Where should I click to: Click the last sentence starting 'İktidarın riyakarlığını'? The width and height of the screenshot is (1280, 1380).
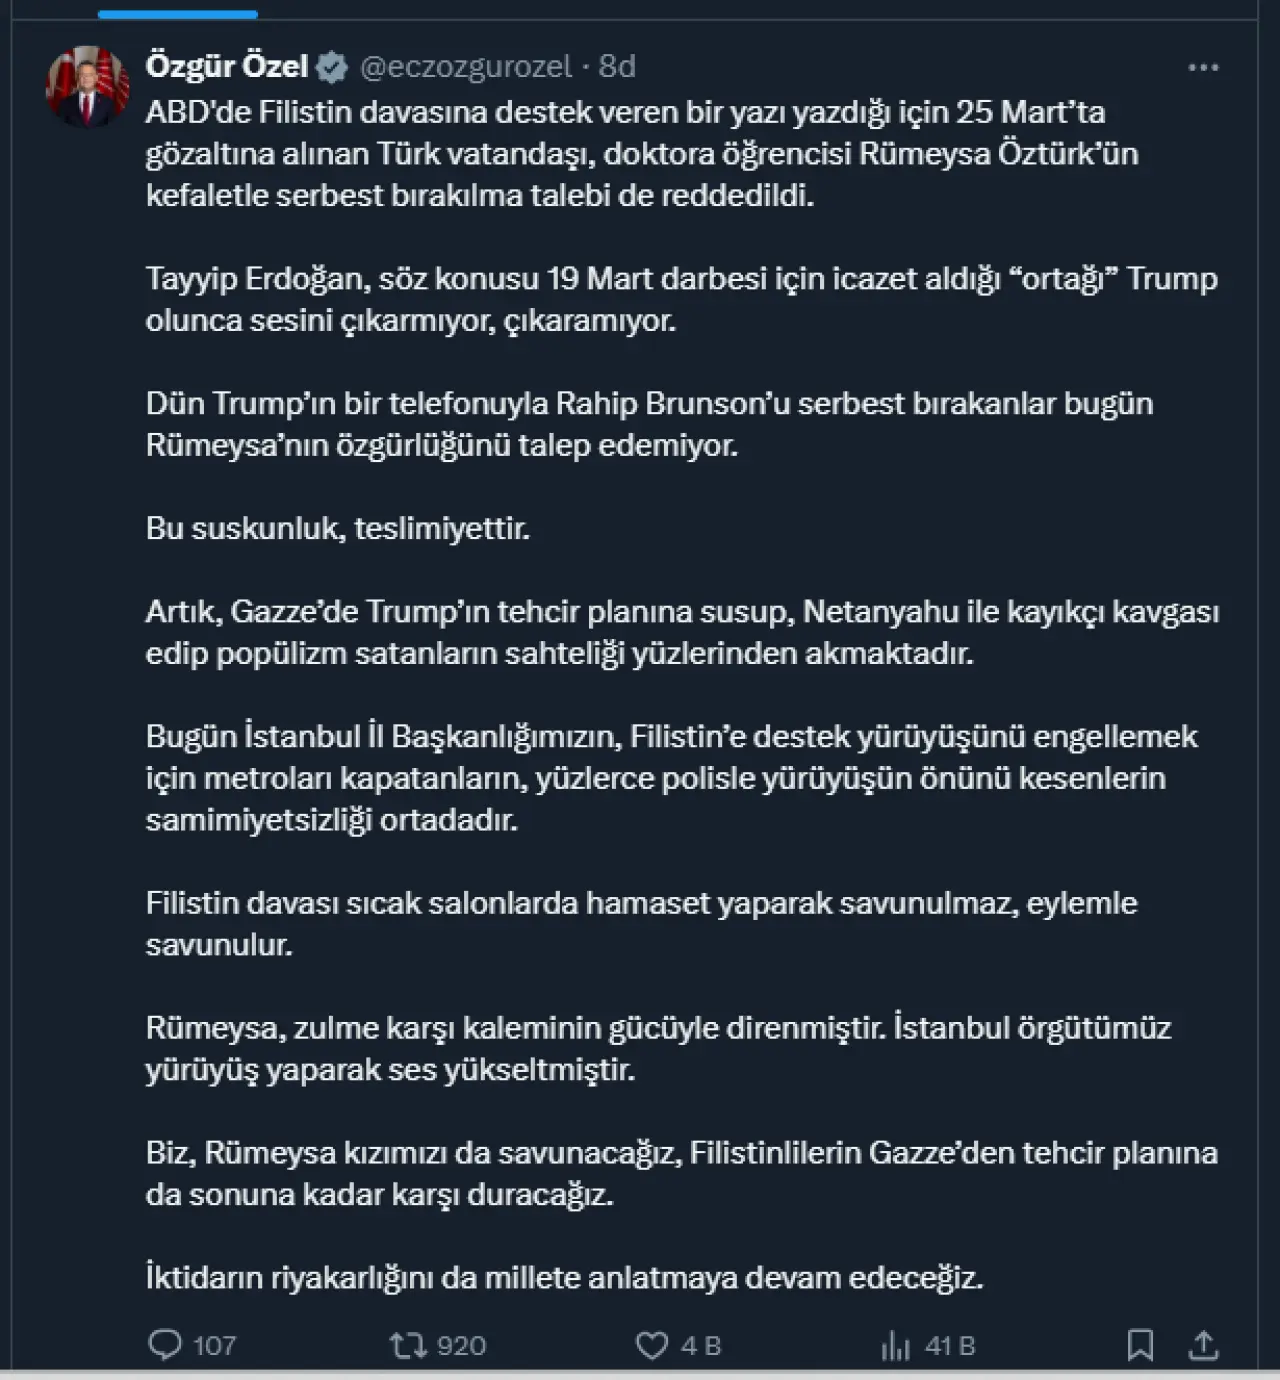coord(565,1278)
